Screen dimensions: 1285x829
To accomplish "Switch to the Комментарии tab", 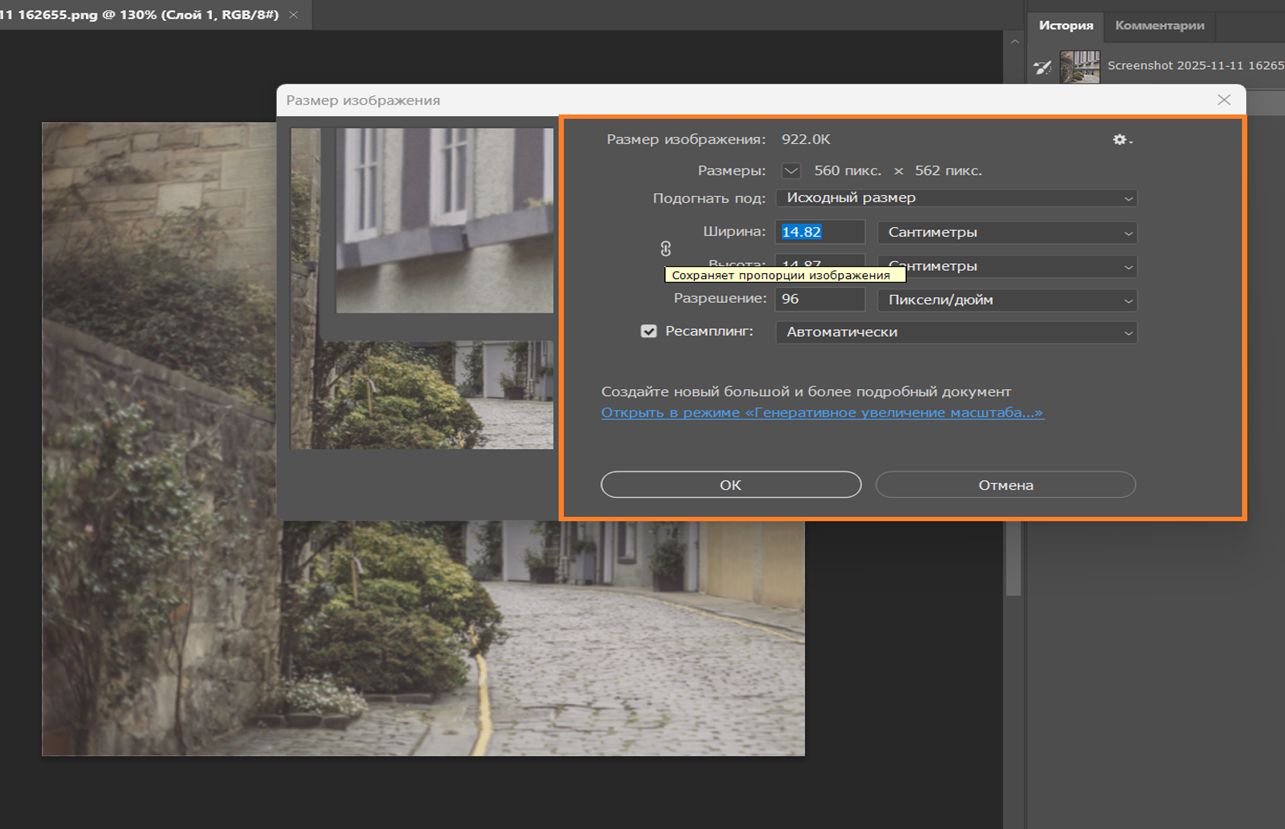I will [x=1159, y=26].
